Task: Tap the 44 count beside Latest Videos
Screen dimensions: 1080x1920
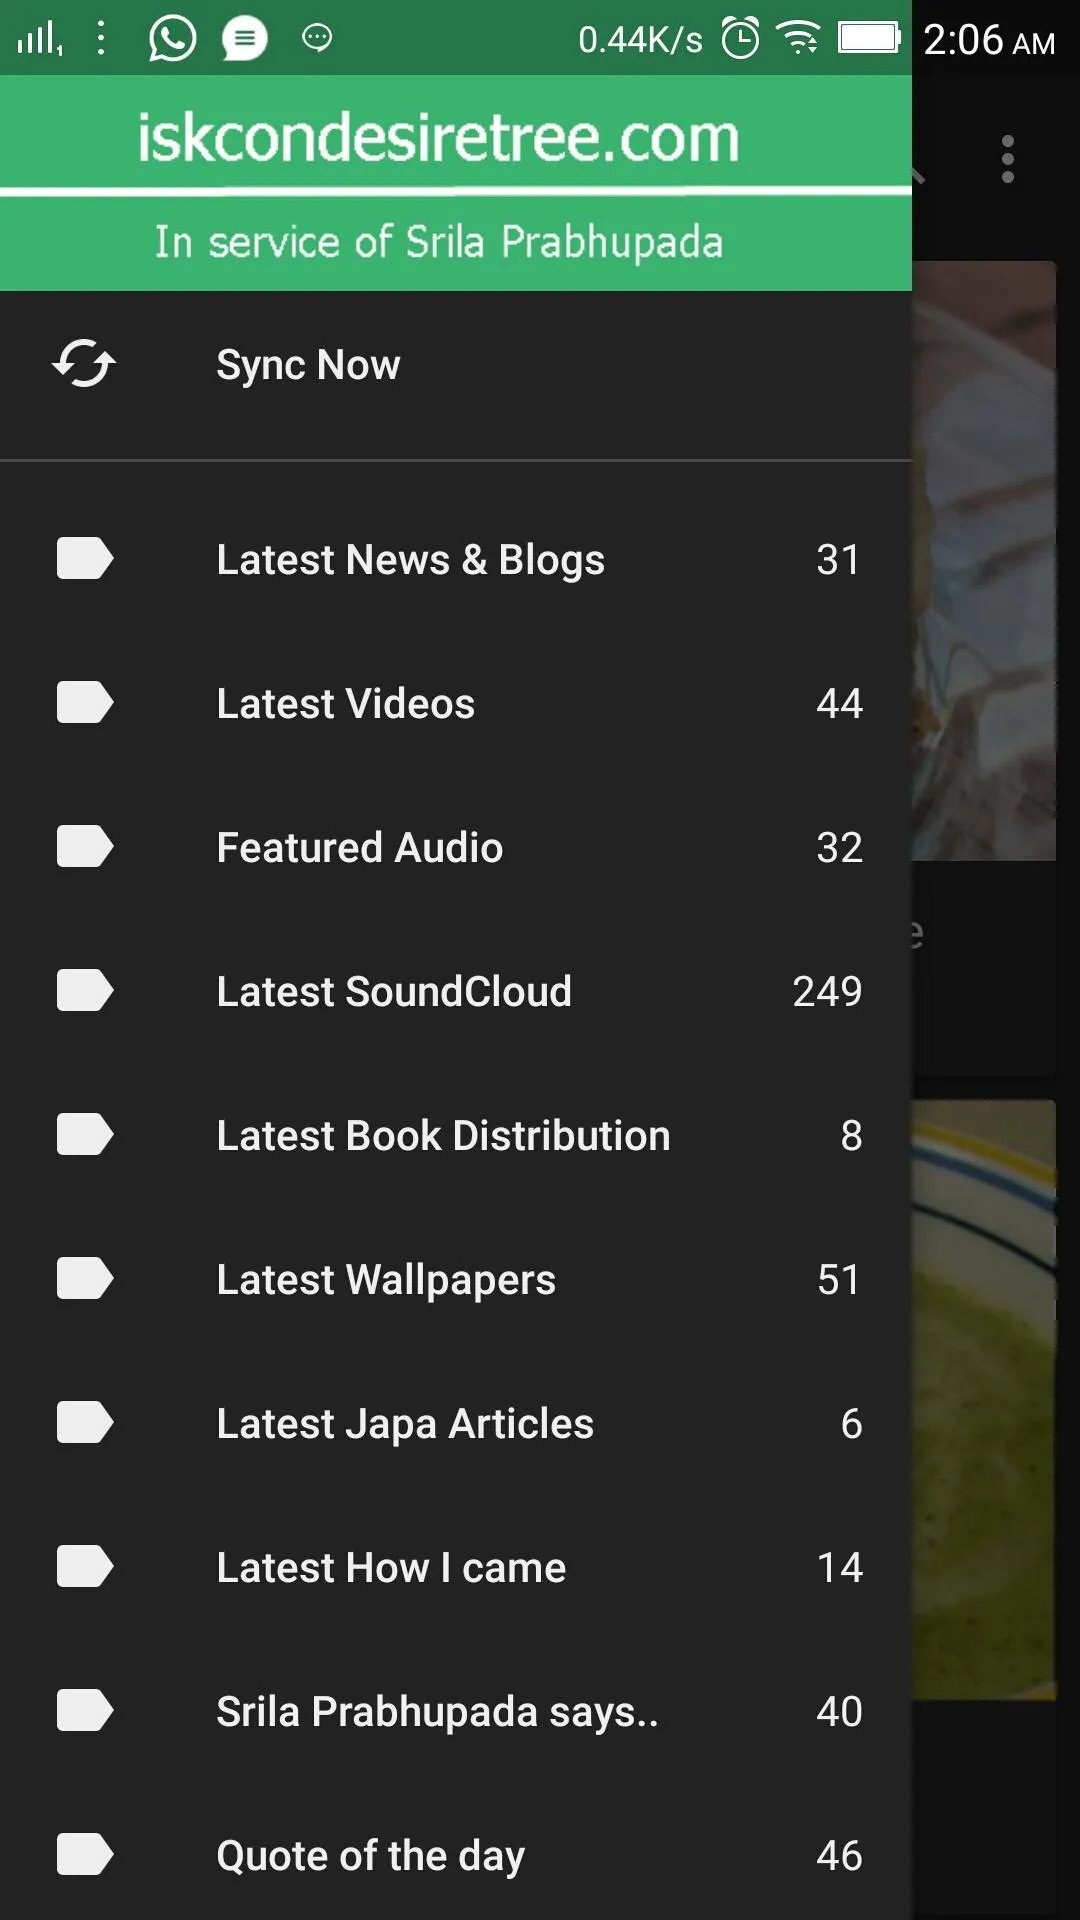Action: pos(839,704)
